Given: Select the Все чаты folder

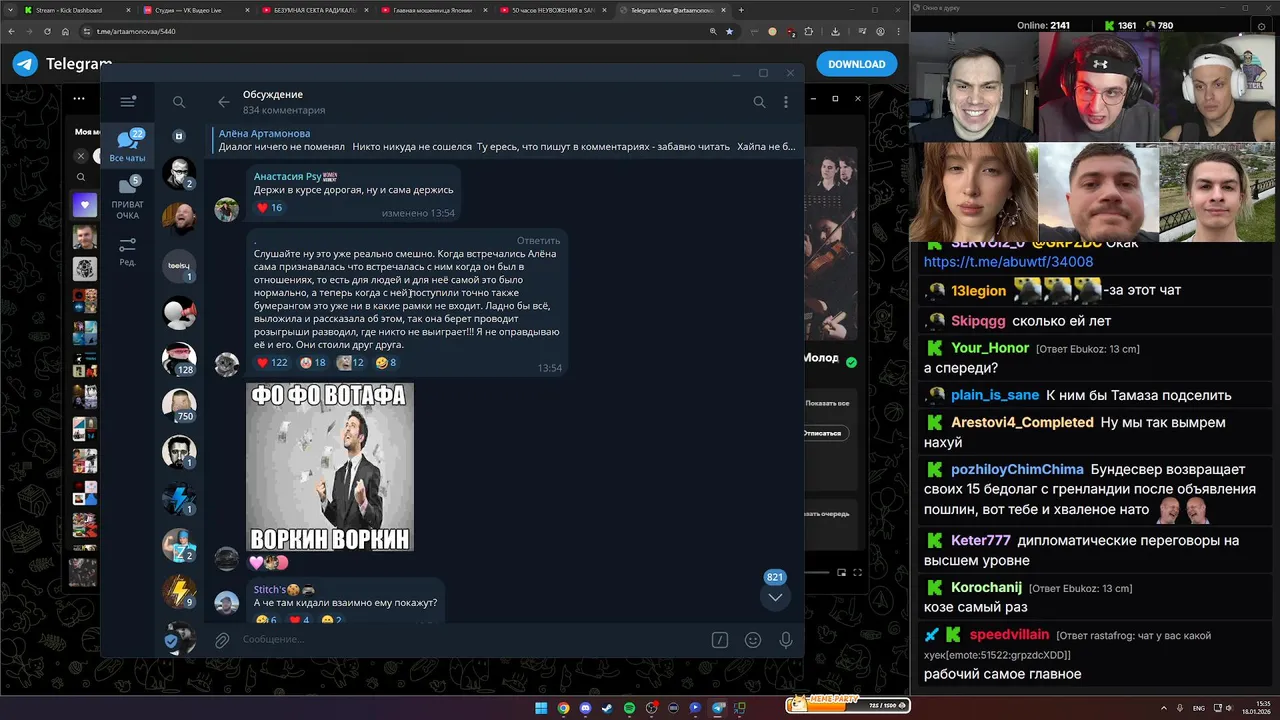Looking at the screenshot, I should point(127,146).
